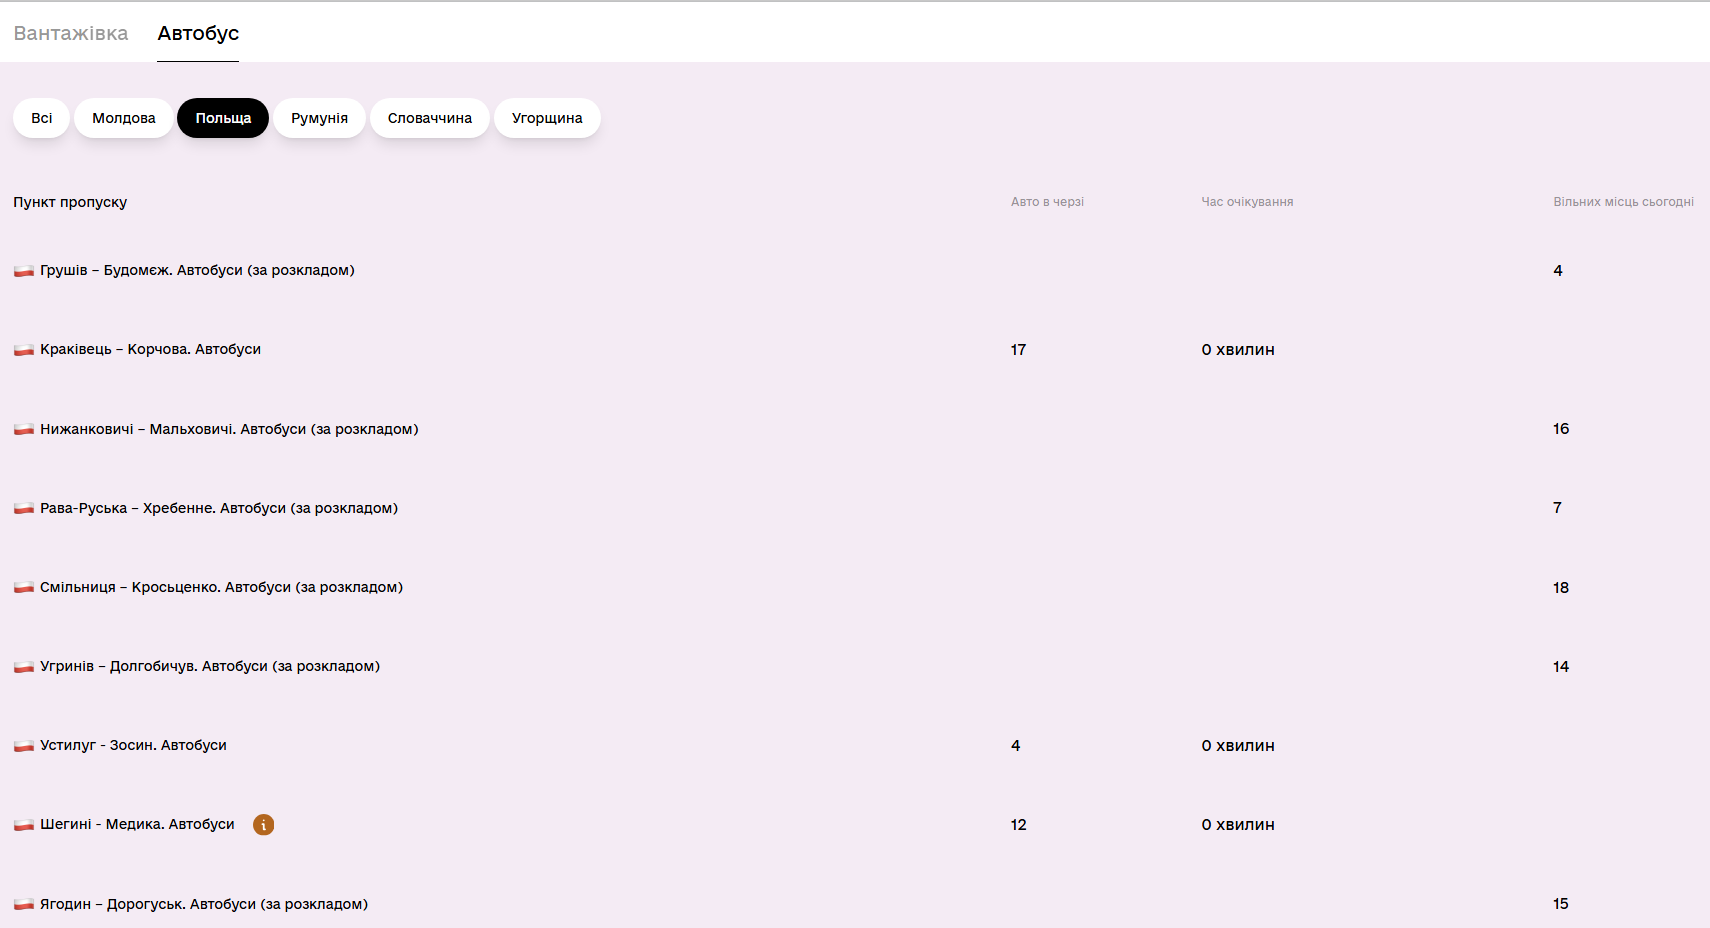The width and height of the screenshot is (1710, 928).
Task: Click the Вільних місць сьогодні column header
Action: click(x=1623, y=202)
